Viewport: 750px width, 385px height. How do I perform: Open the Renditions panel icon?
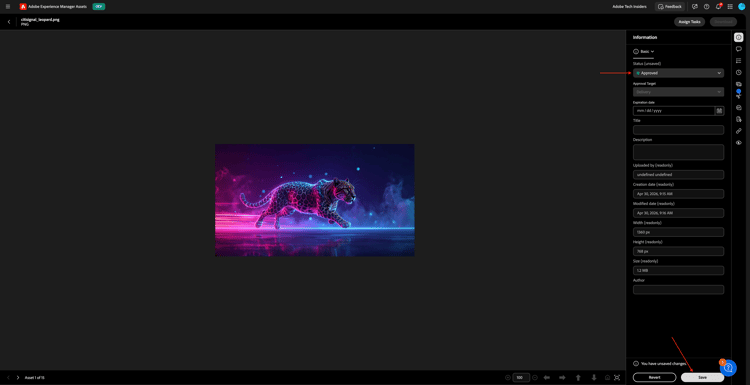739,84
